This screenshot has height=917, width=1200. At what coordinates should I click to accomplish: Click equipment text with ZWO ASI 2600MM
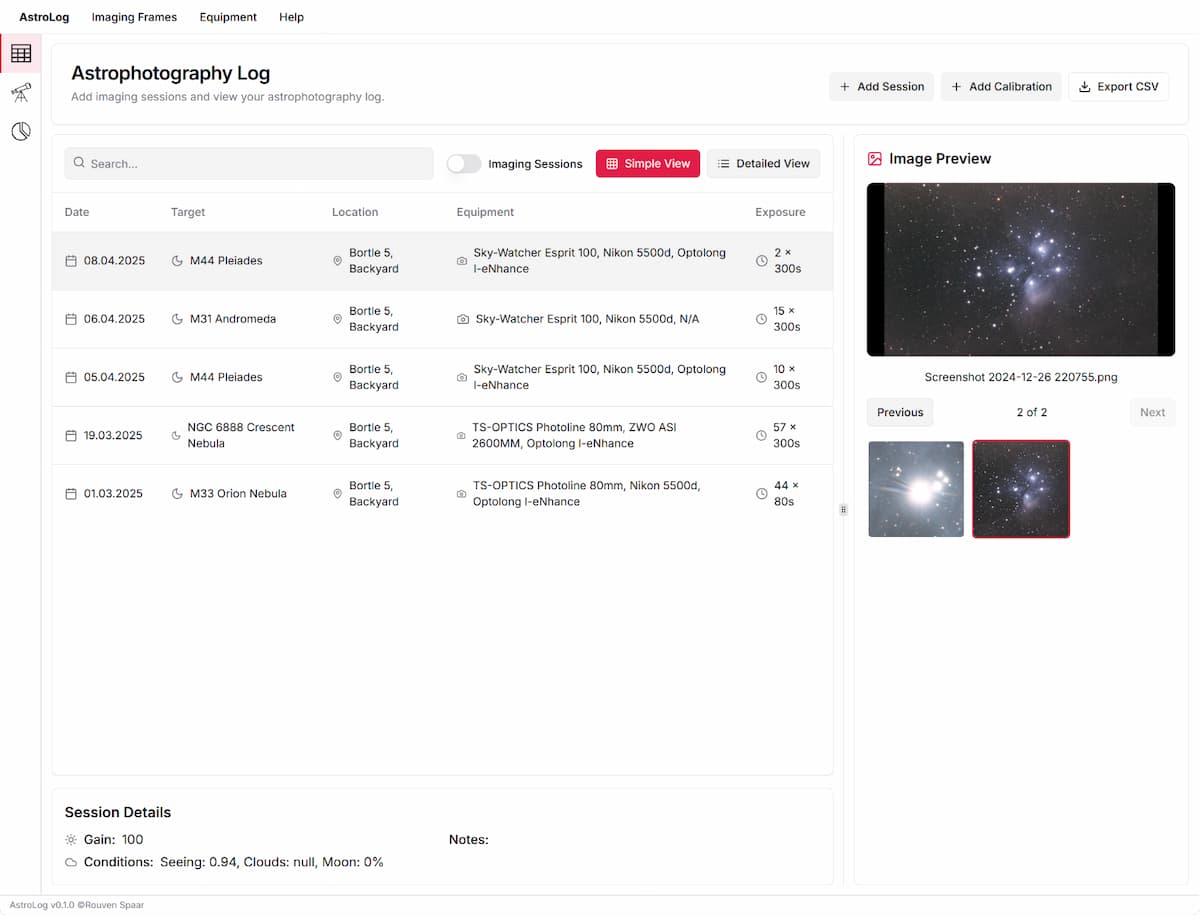(x=574, y=436)
